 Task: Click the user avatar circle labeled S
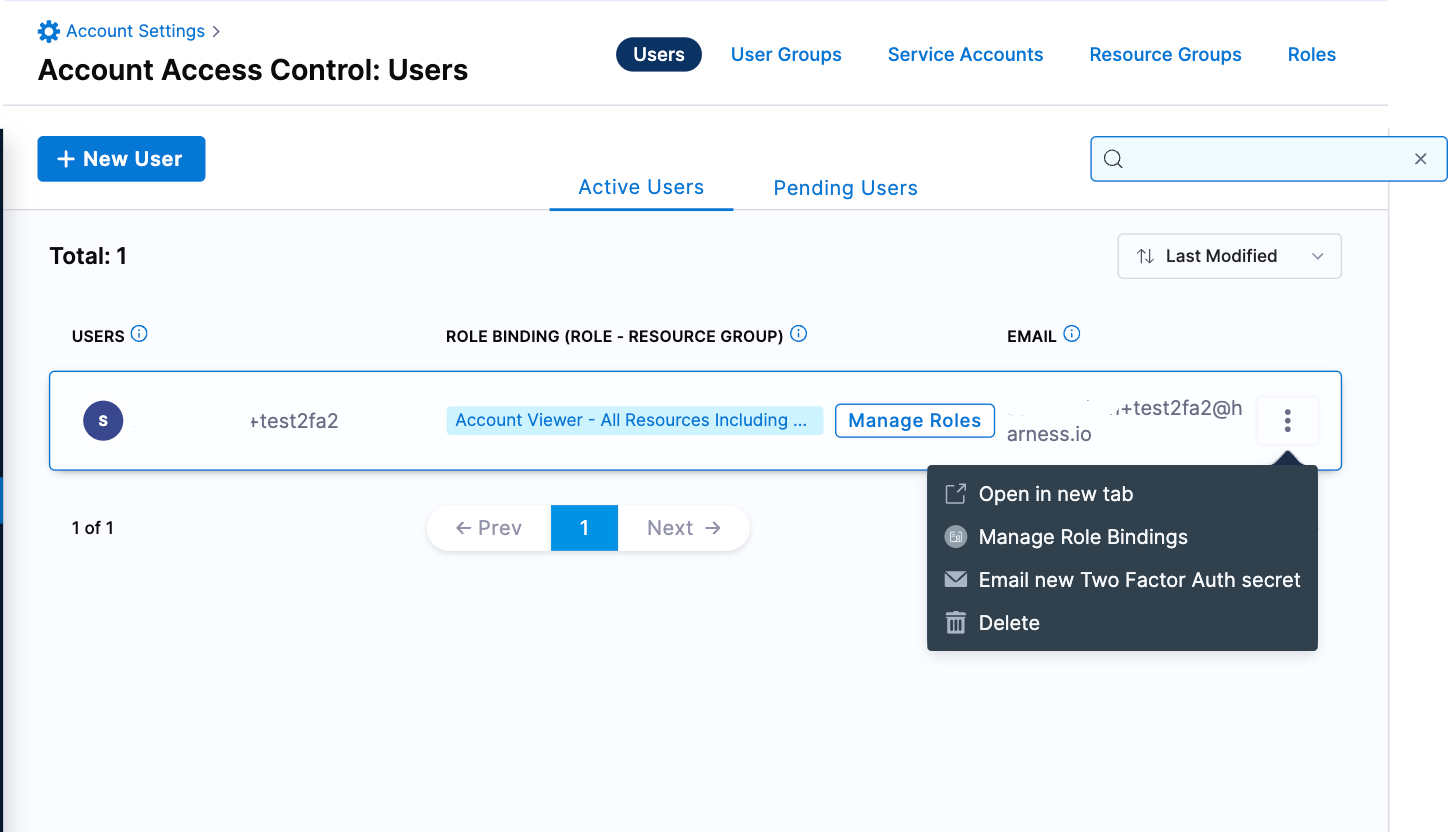[103, 421]
